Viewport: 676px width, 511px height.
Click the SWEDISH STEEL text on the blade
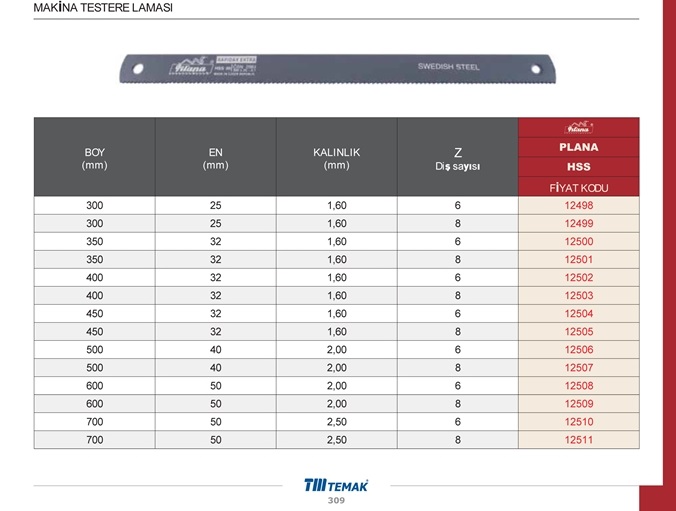coord(448,67)
